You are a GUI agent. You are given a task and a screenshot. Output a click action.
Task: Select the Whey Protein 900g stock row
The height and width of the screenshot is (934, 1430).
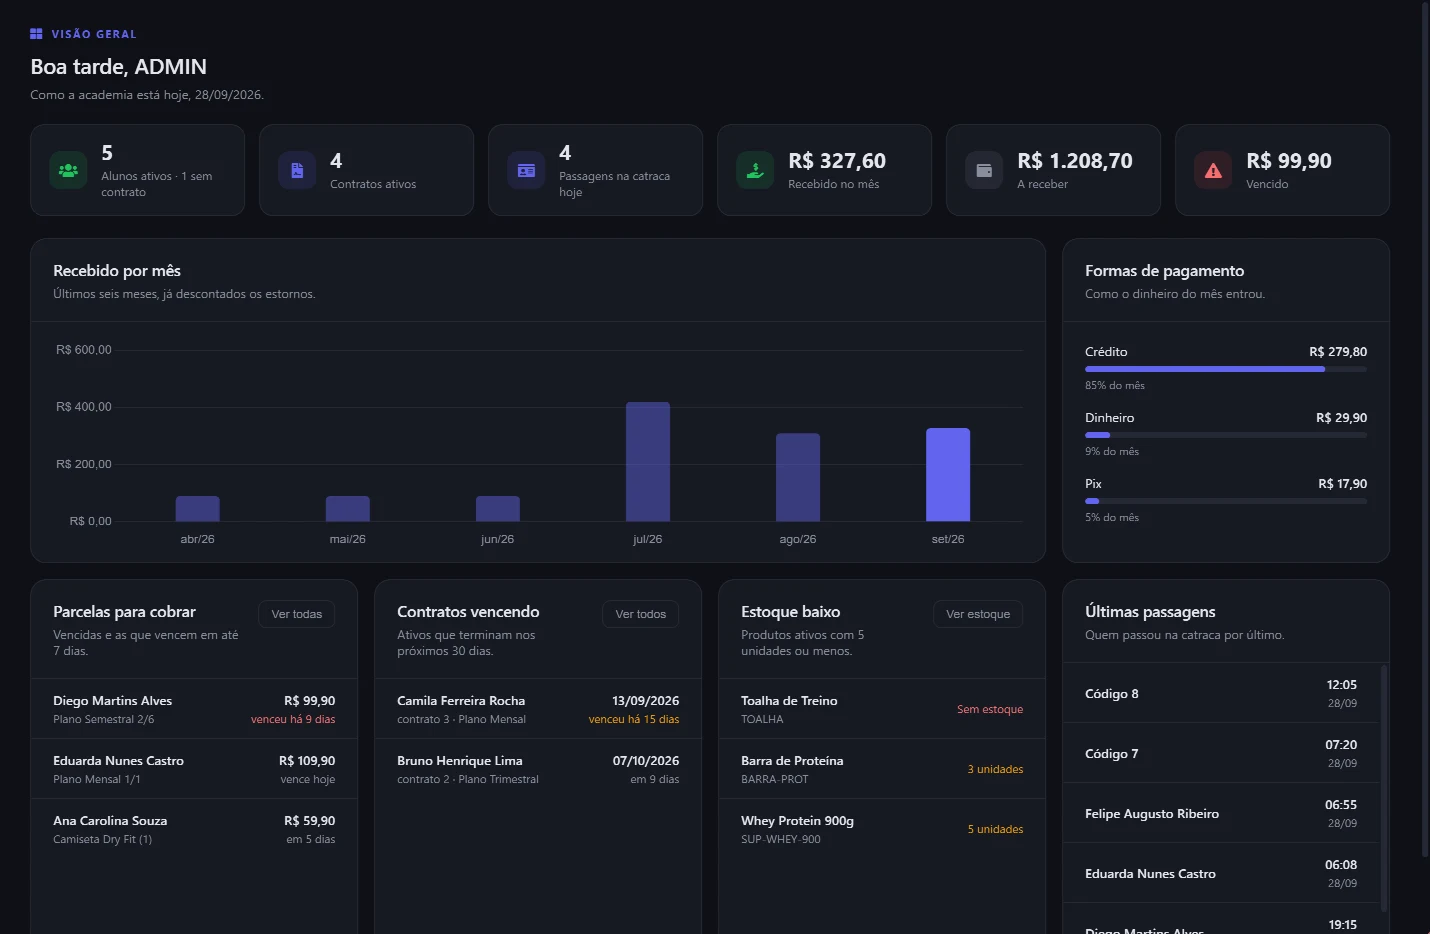(882, 829)
